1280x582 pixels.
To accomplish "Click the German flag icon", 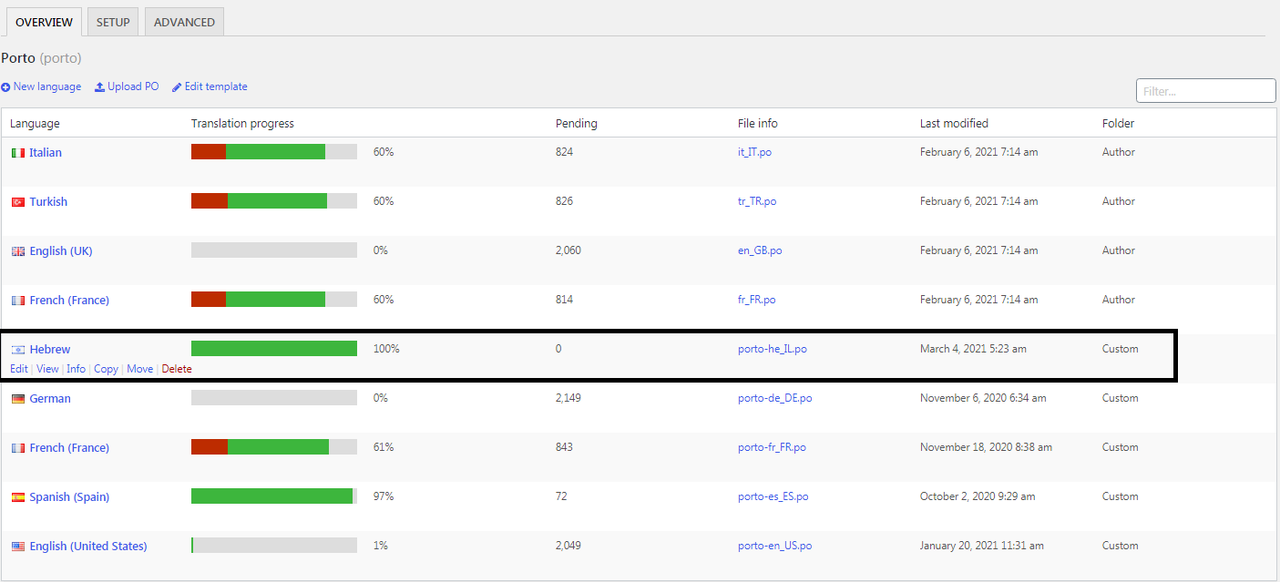I will 18,398.
